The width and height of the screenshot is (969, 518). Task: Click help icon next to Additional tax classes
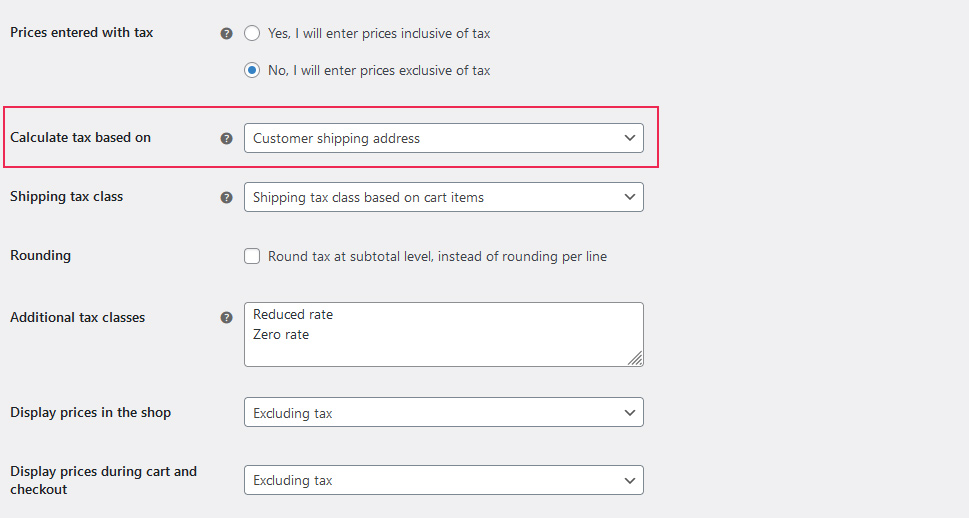pos(226,317)
